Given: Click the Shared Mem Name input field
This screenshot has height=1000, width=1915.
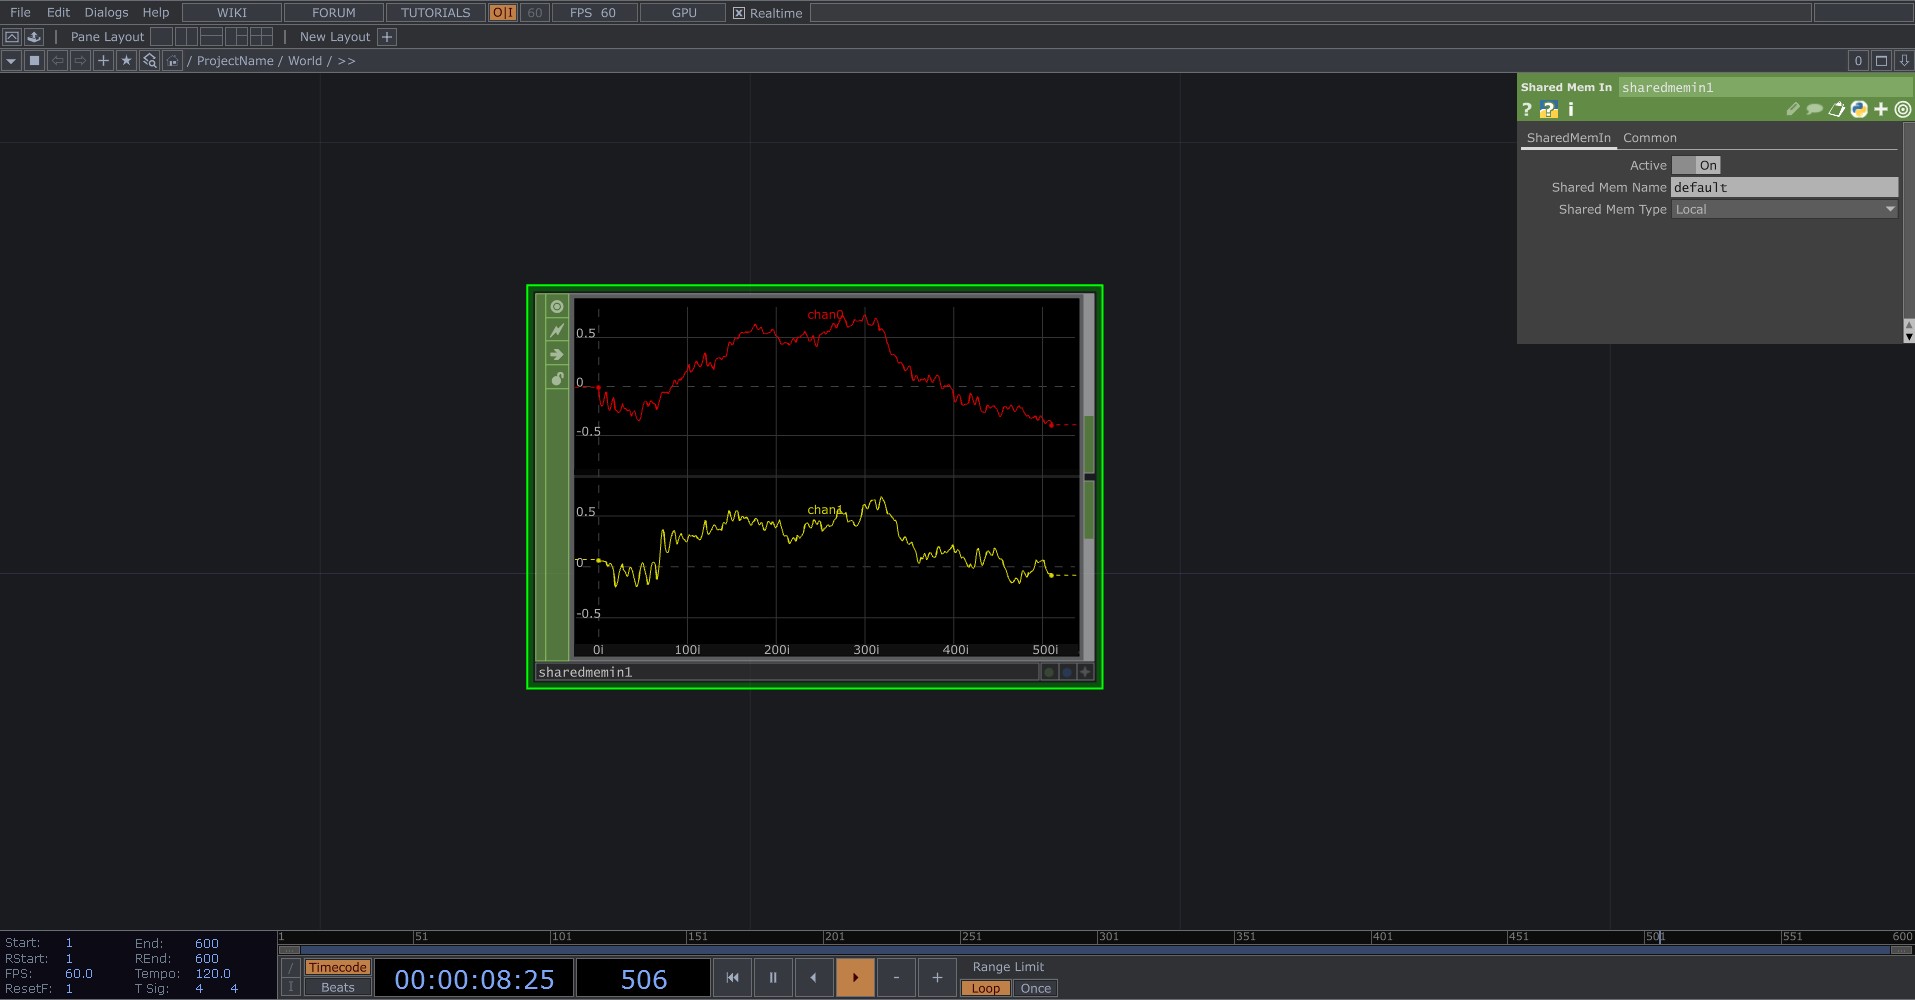Looking at the screenshot, I should [x=1784, y=188].
